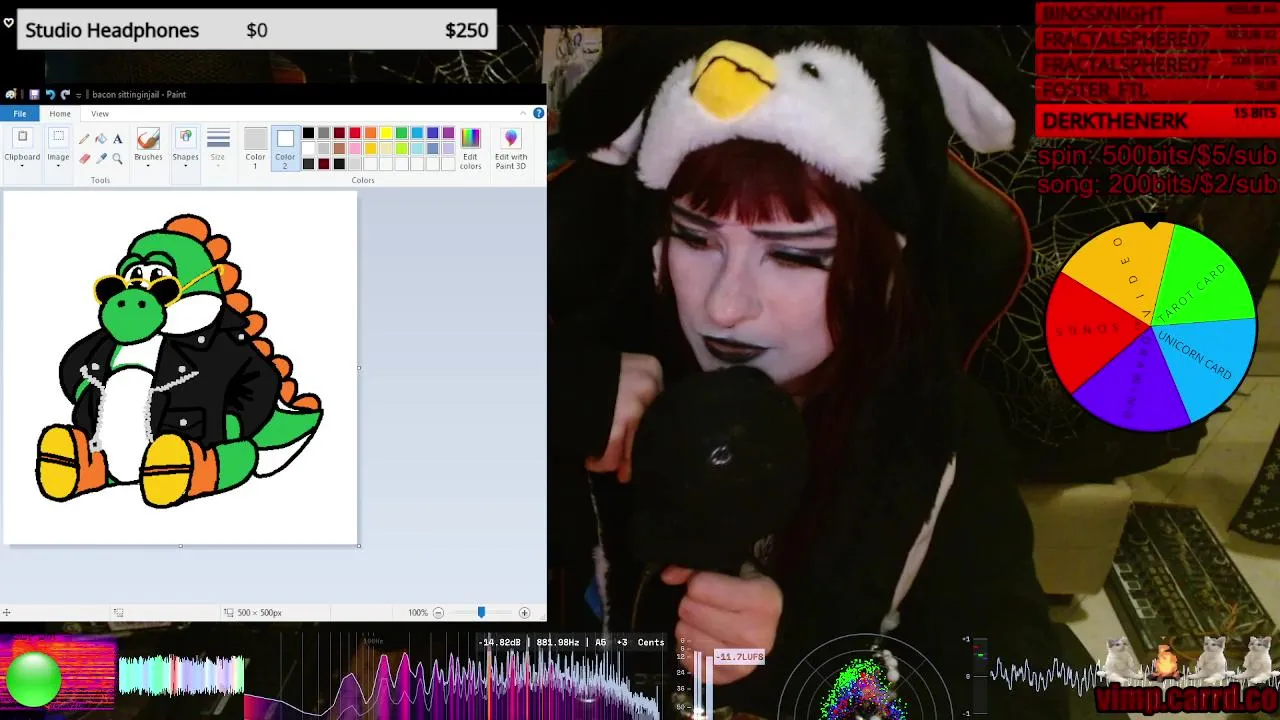This screenshot has height=720, width=1280.
Task: Pick the black color swatch
Action: tap(308, 133)
